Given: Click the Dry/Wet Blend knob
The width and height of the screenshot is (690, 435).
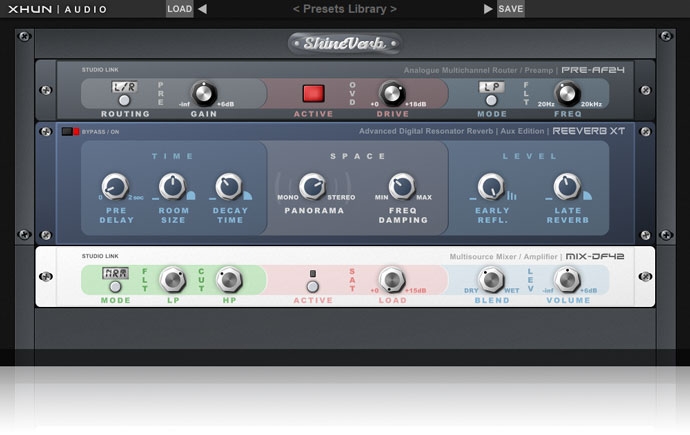Looking at the screenshot, I should (x=490, y=280).
